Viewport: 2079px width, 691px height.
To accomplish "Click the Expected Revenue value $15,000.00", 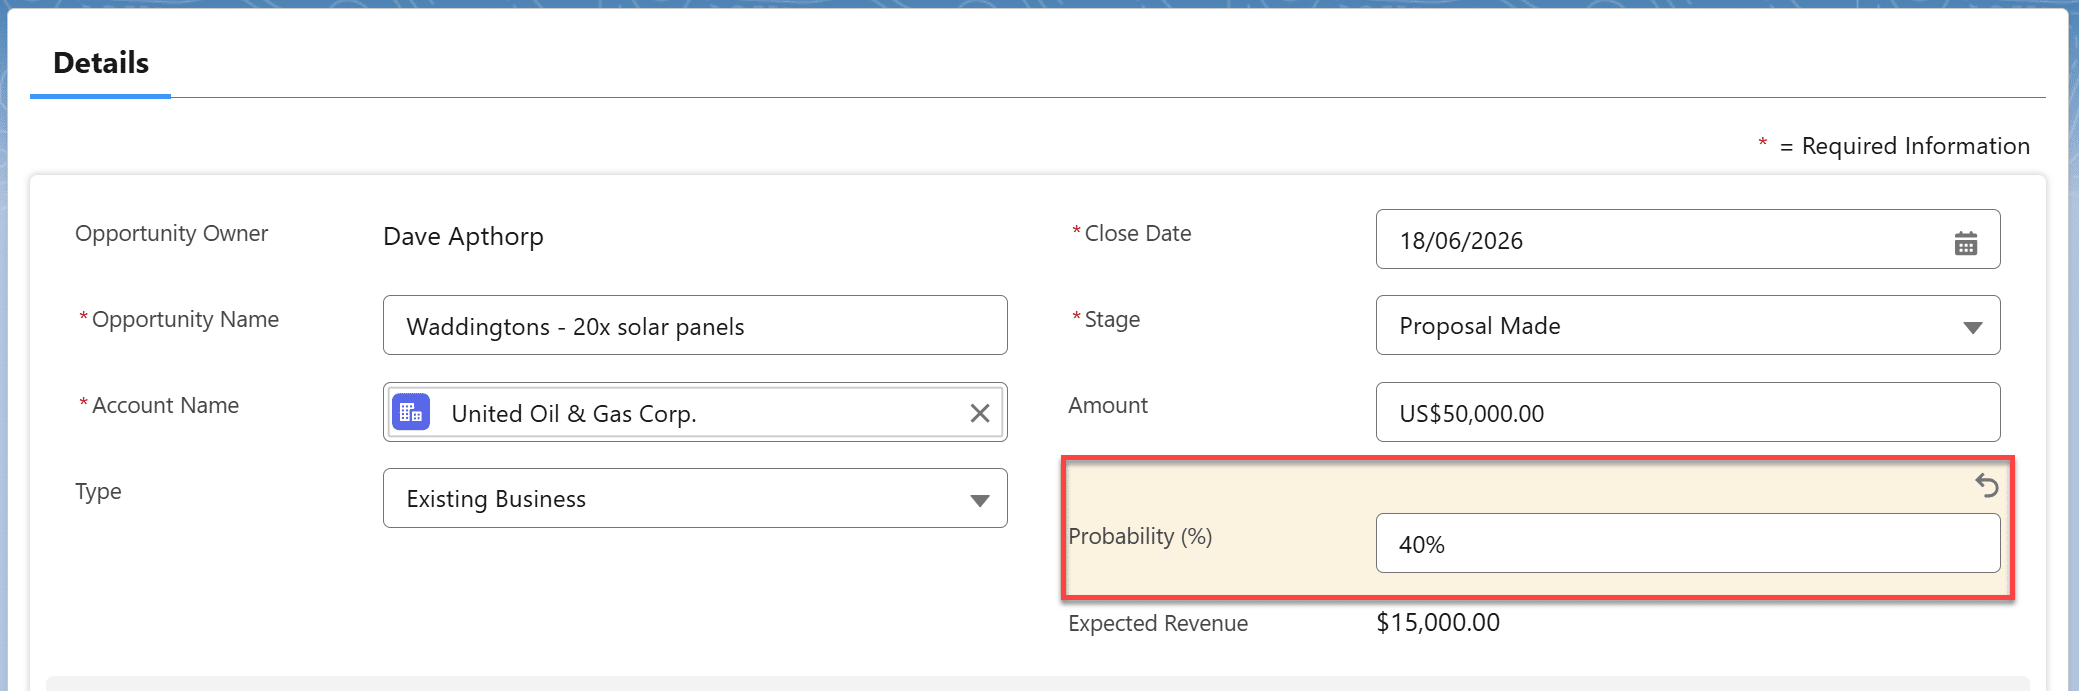I will [x=1438, y=623].
